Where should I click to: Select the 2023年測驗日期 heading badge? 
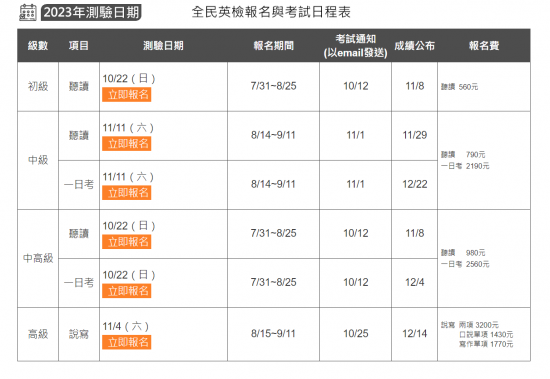[91, 13]
